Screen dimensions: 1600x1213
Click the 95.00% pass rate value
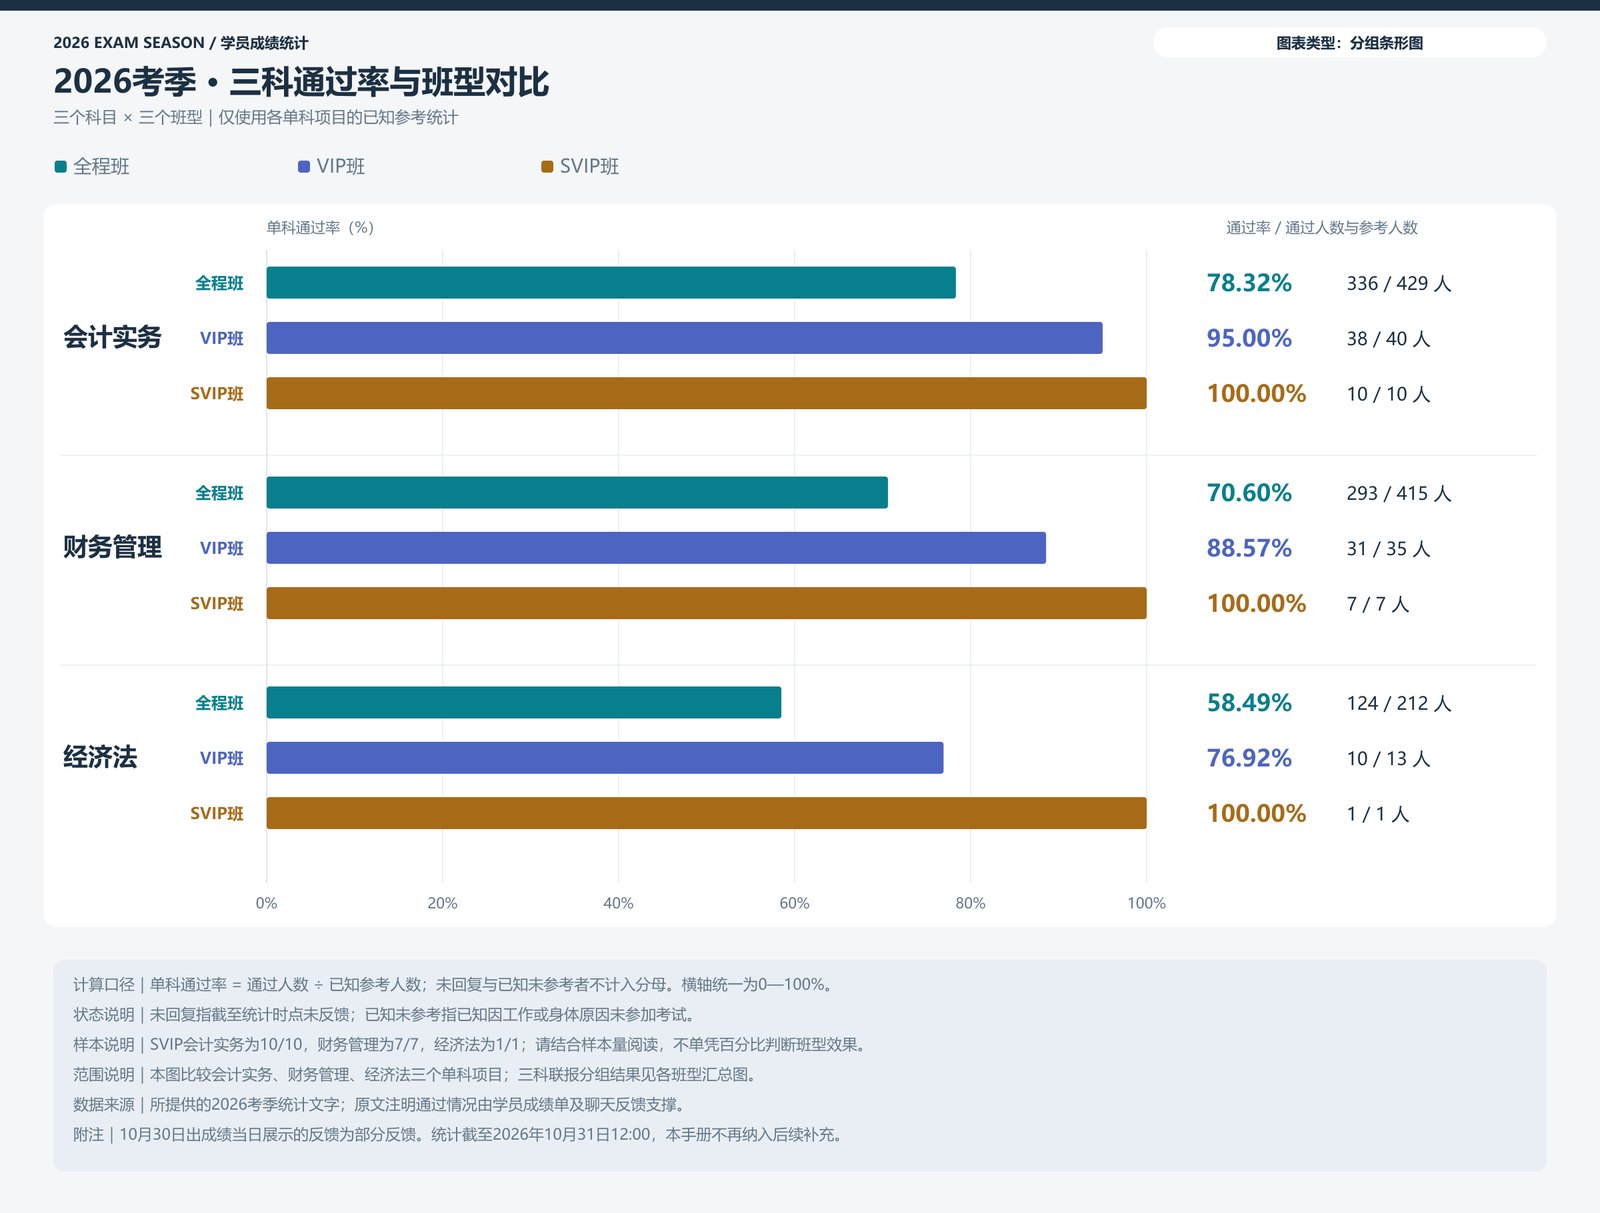pos(1249,338)
